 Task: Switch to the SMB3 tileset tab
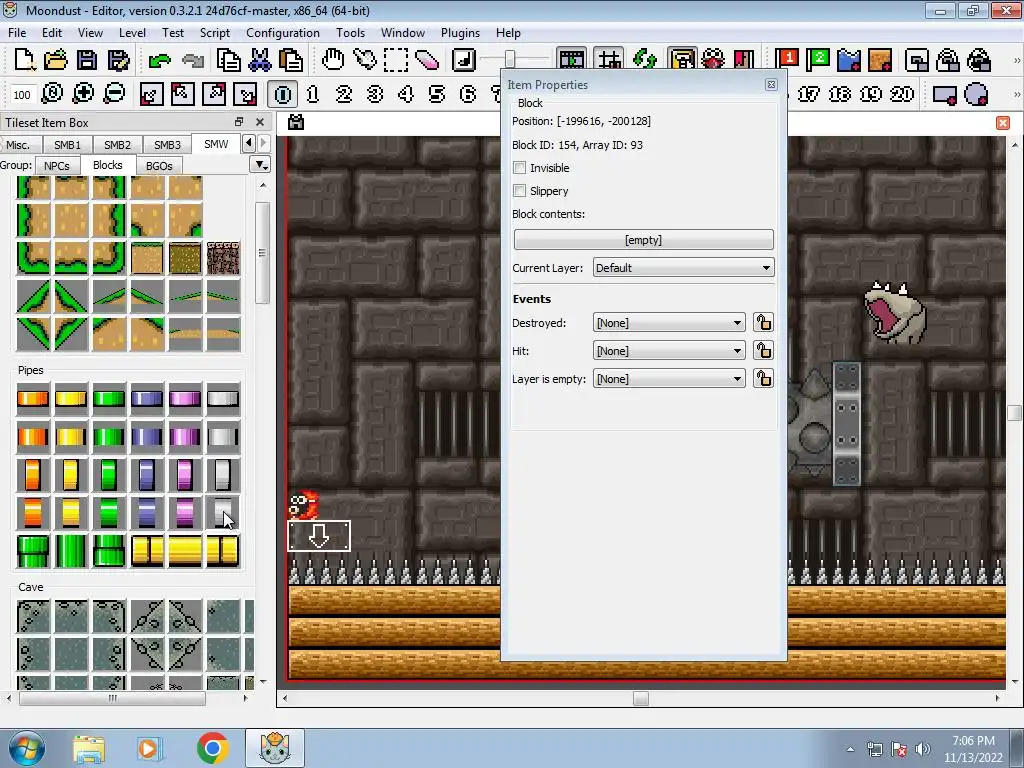167,145
